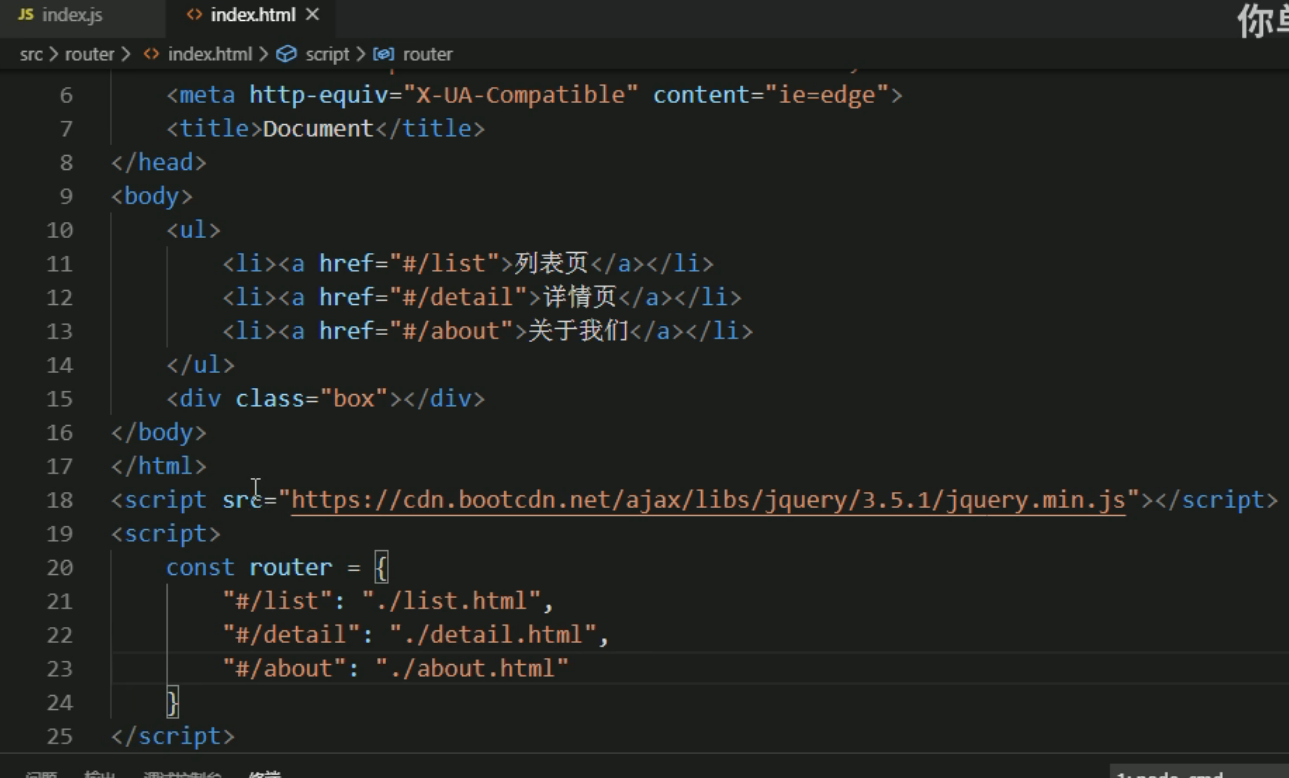Image resolution: width=1289 pixels, height=778 pixels.
Task: Click the HTML brackets icon on index.html tab
Action: [196, 16]
